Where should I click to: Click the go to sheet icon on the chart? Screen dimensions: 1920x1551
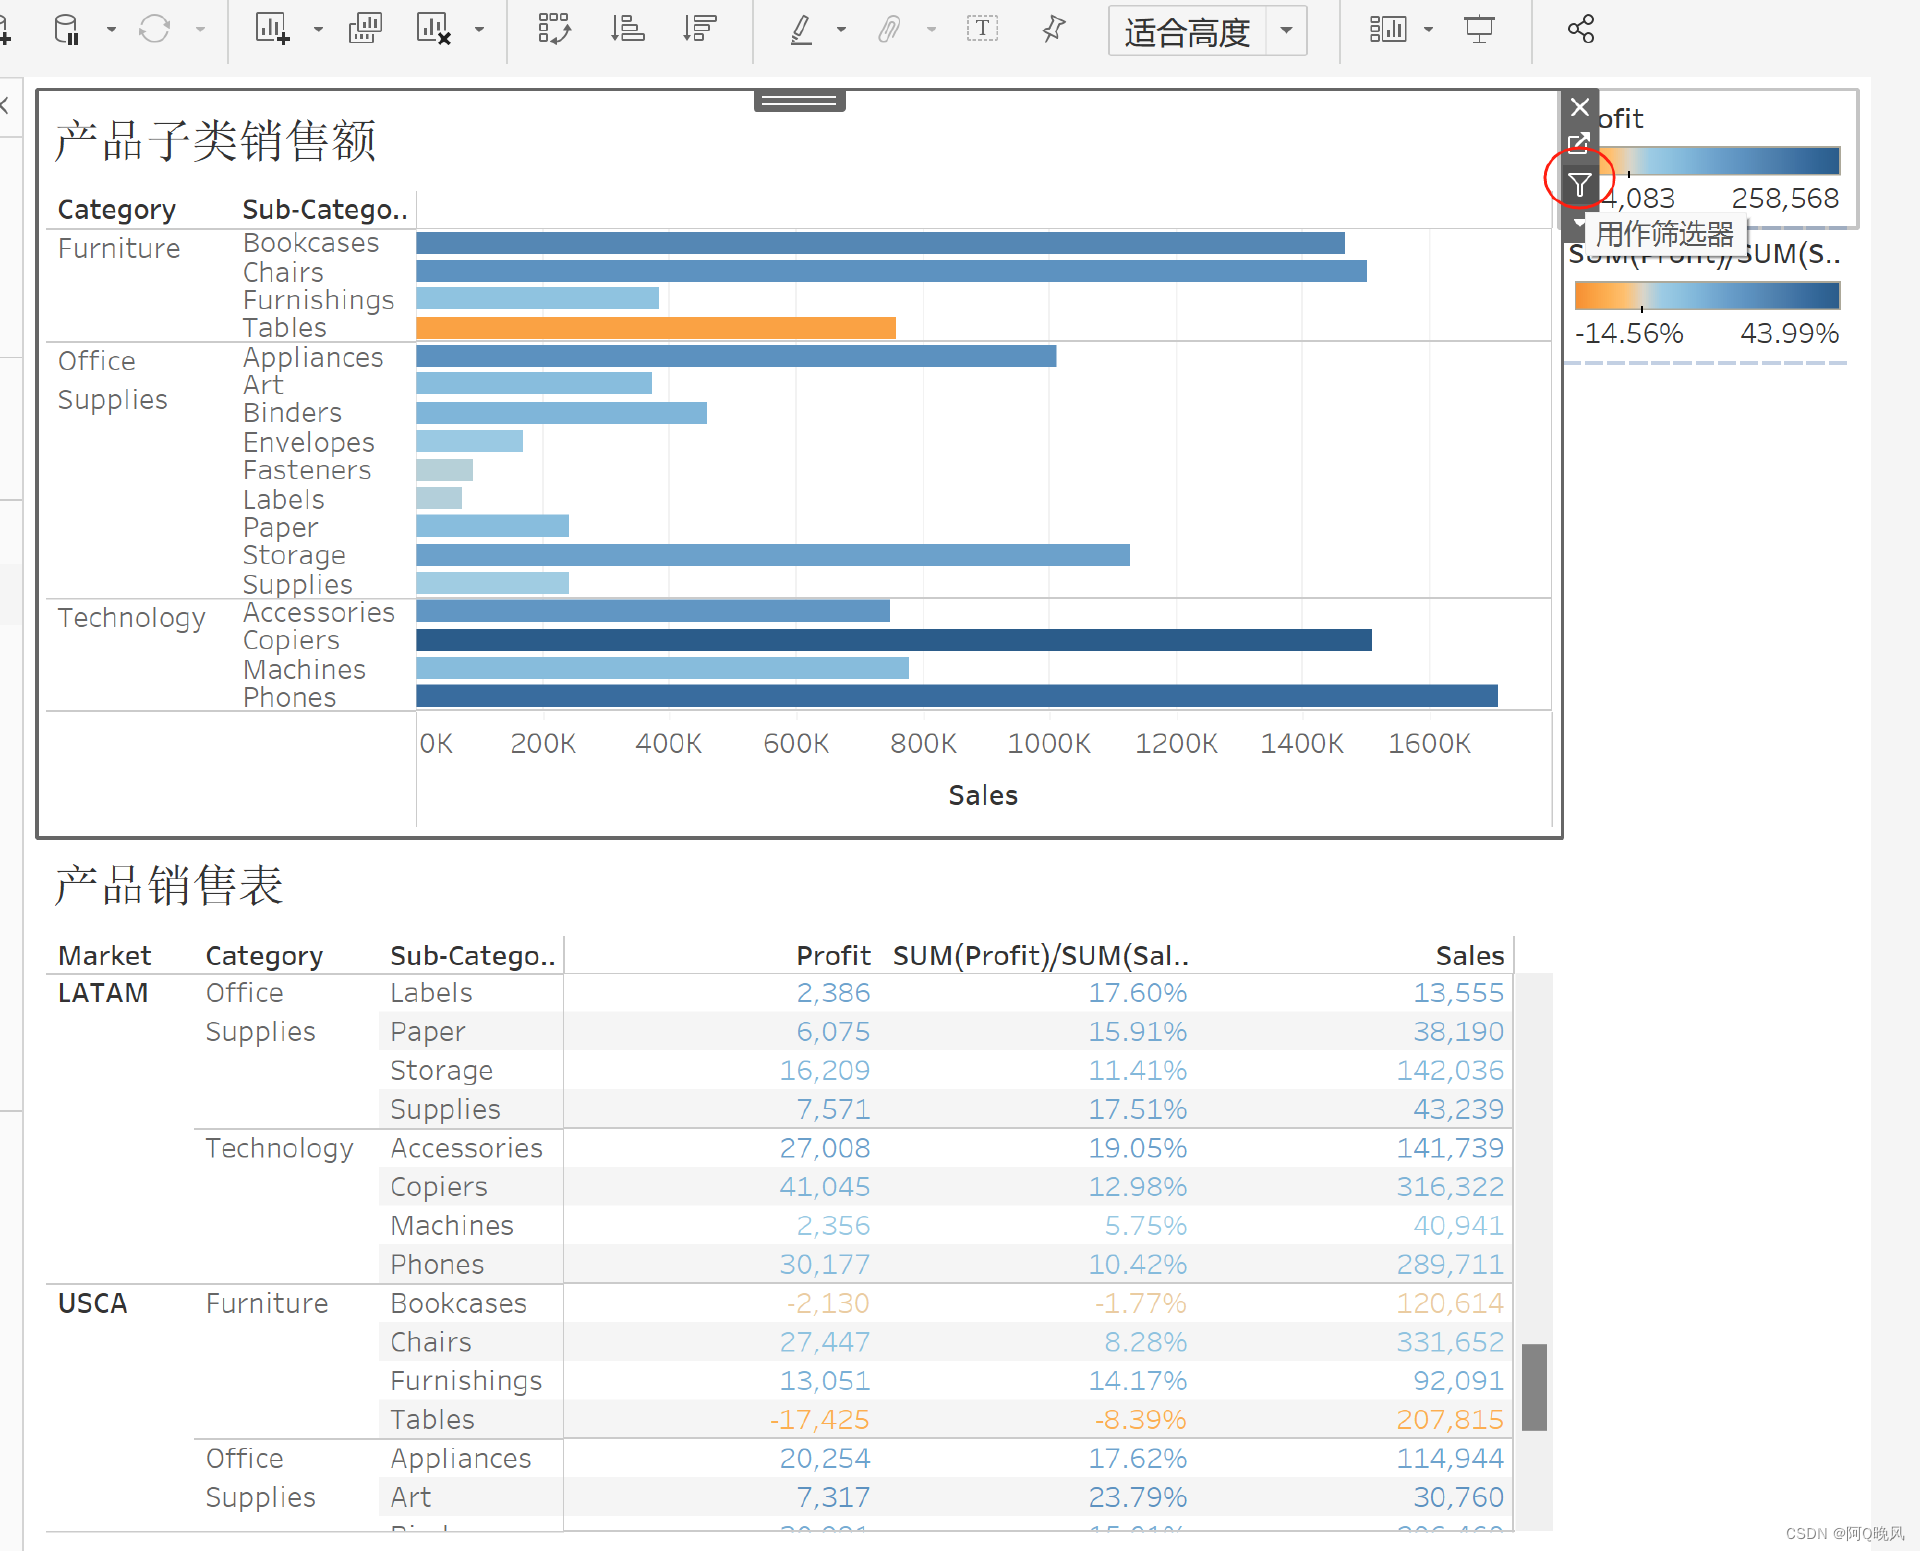1579,144
